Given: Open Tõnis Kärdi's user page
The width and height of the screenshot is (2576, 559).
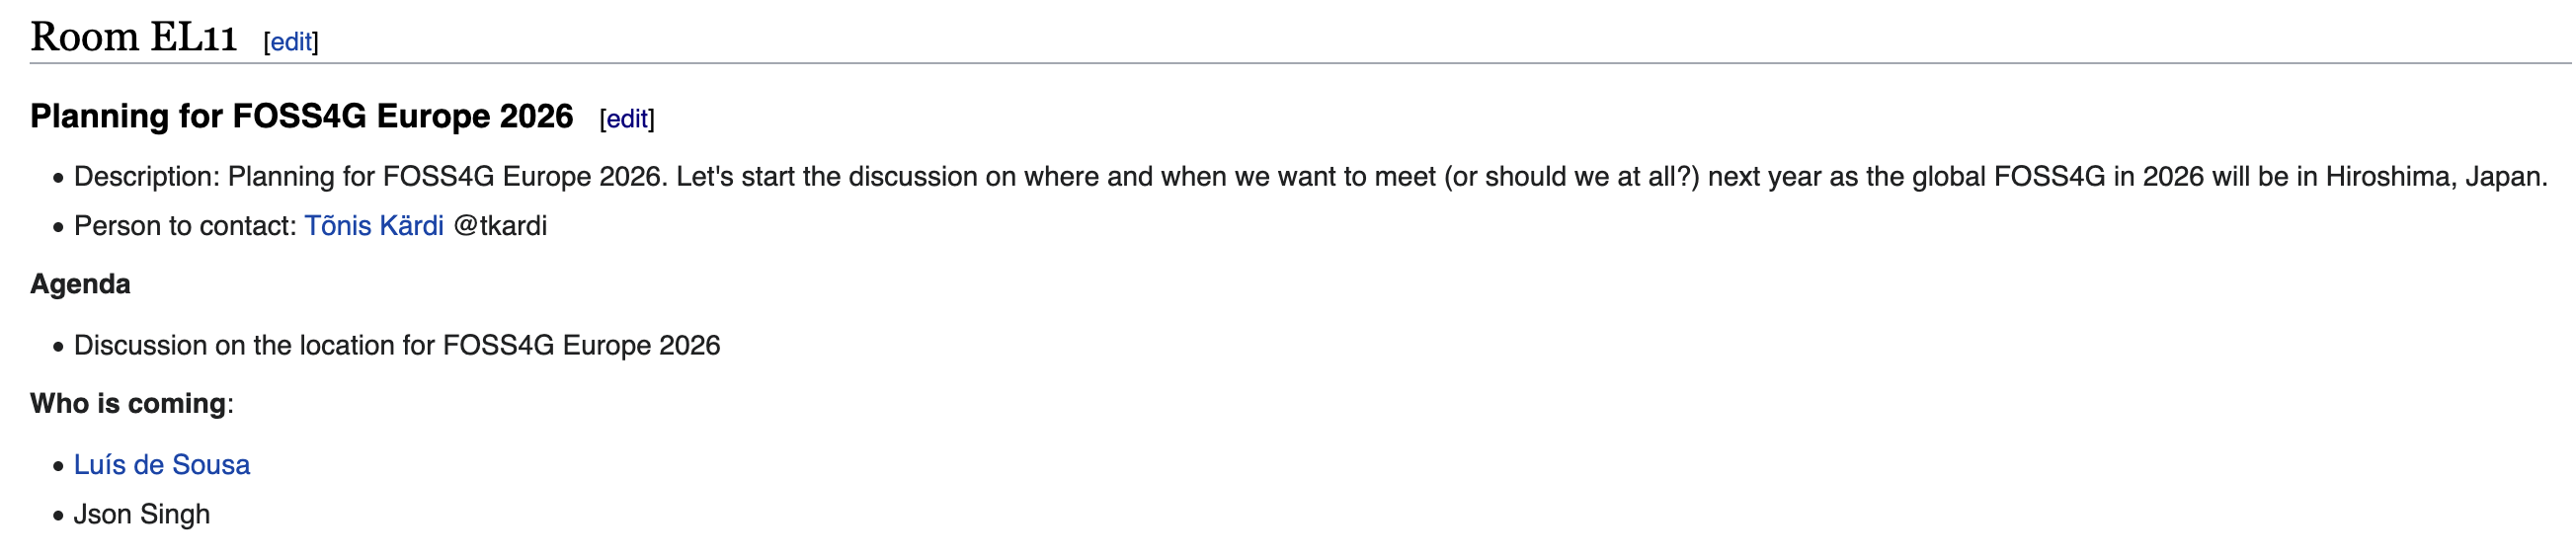Looking at the screenshot, I should point(374,226).
